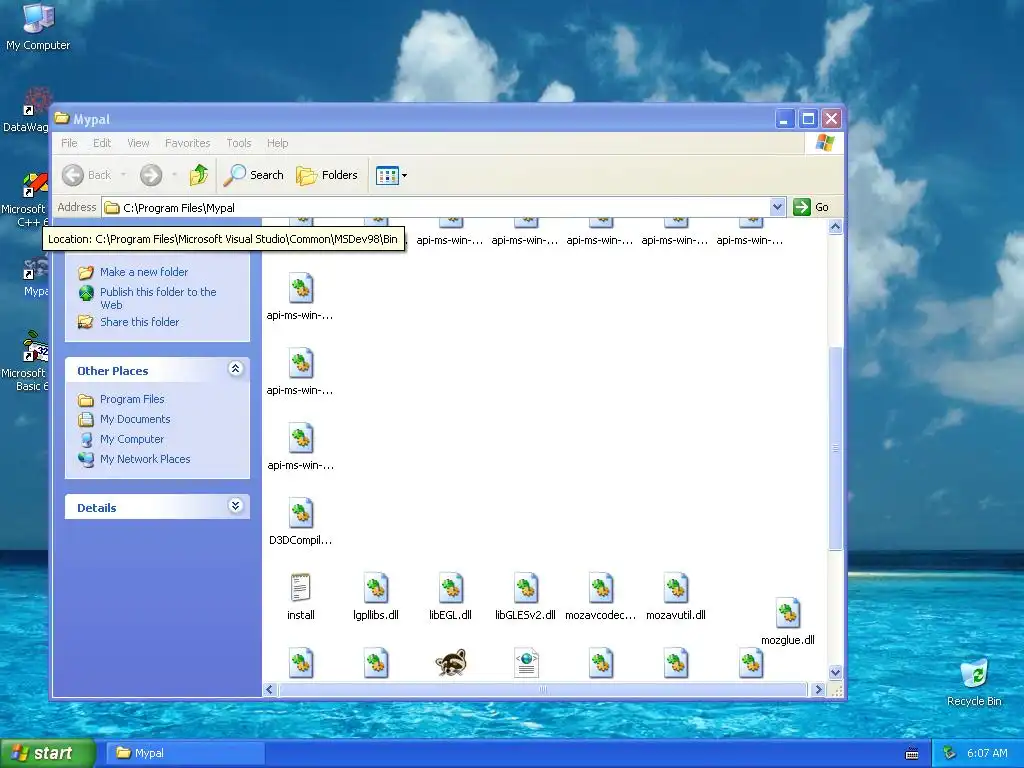
Task: Select the raccoon Mypal application icon
Action: (x=451, y=663)
